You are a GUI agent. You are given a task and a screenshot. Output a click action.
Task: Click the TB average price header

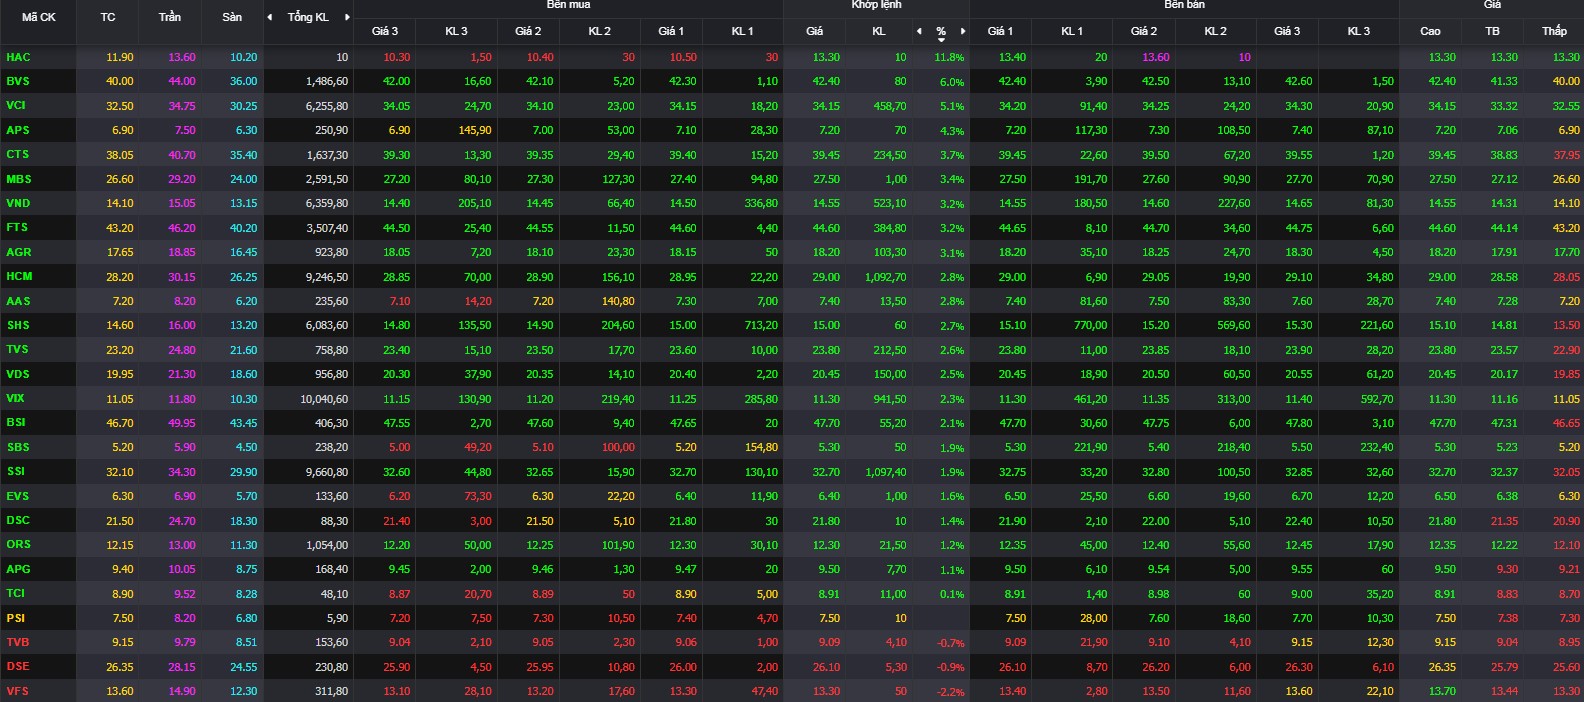pyautogui.click(x=1492, y=31)
